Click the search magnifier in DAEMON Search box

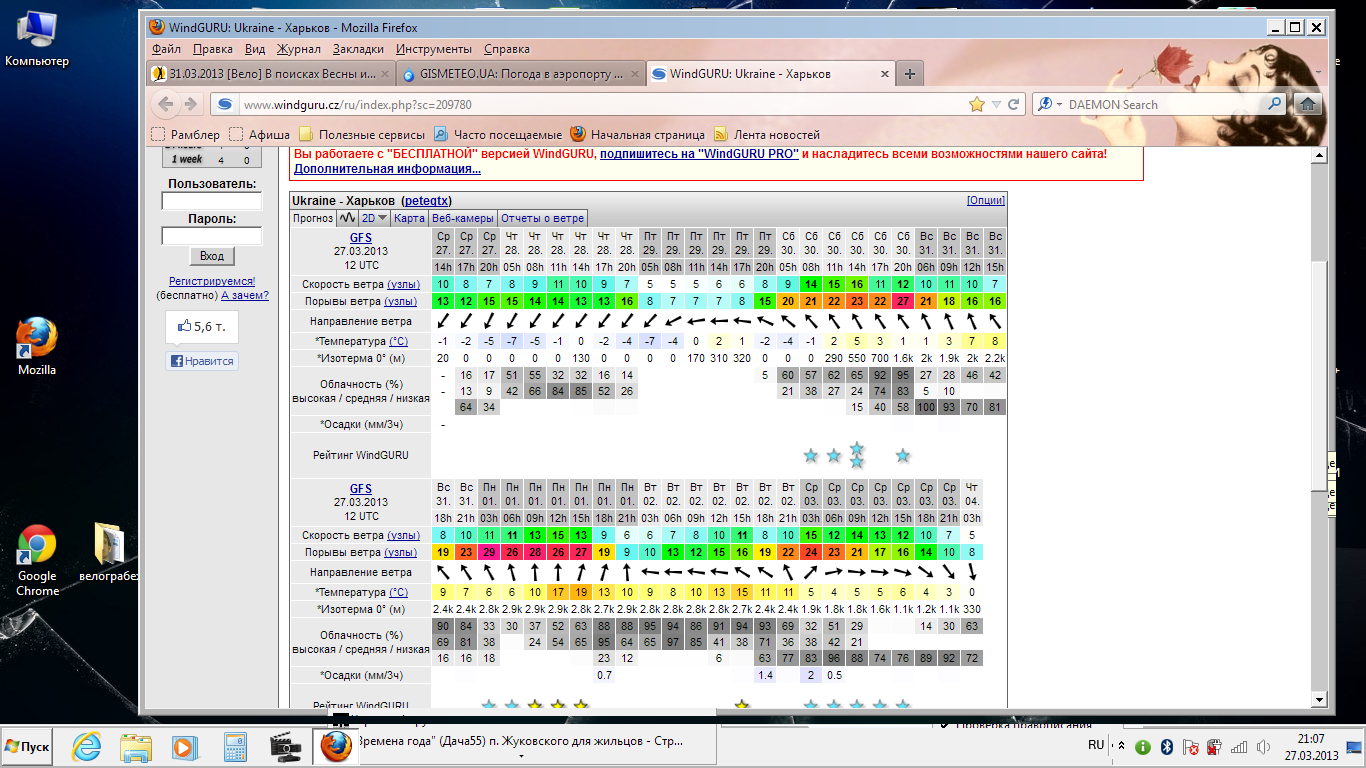point(1275,104)
